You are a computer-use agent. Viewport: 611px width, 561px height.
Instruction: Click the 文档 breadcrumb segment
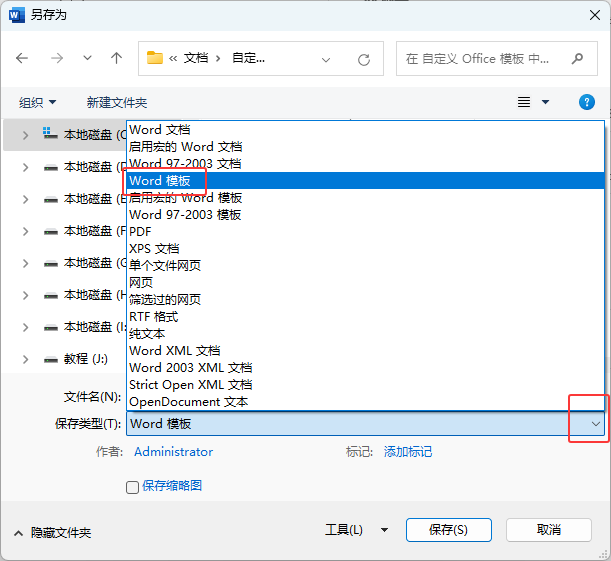point(196,58)
